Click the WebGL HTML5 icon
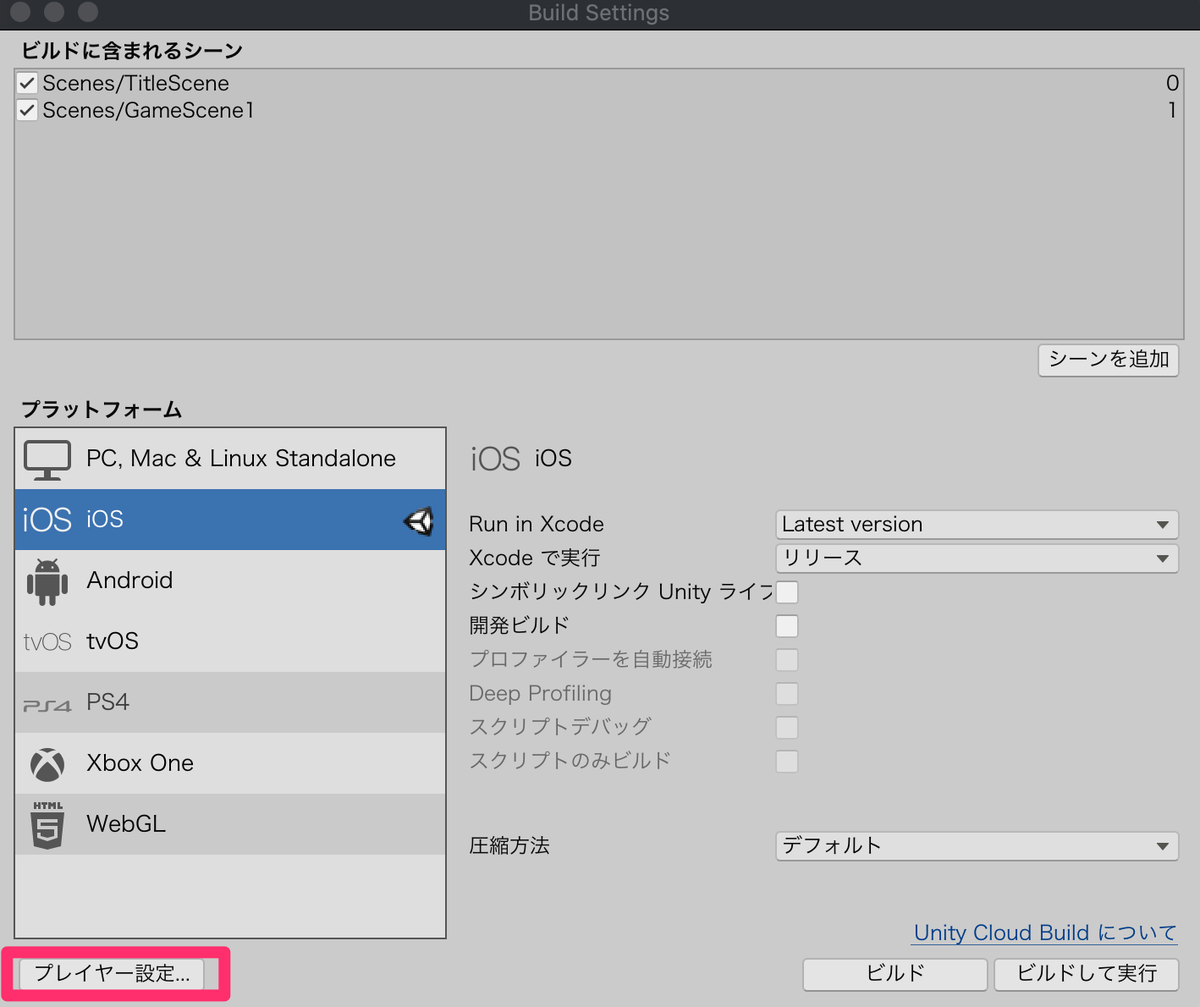The height and width of the screenshot is (1007, 1200). coord(47,825)
